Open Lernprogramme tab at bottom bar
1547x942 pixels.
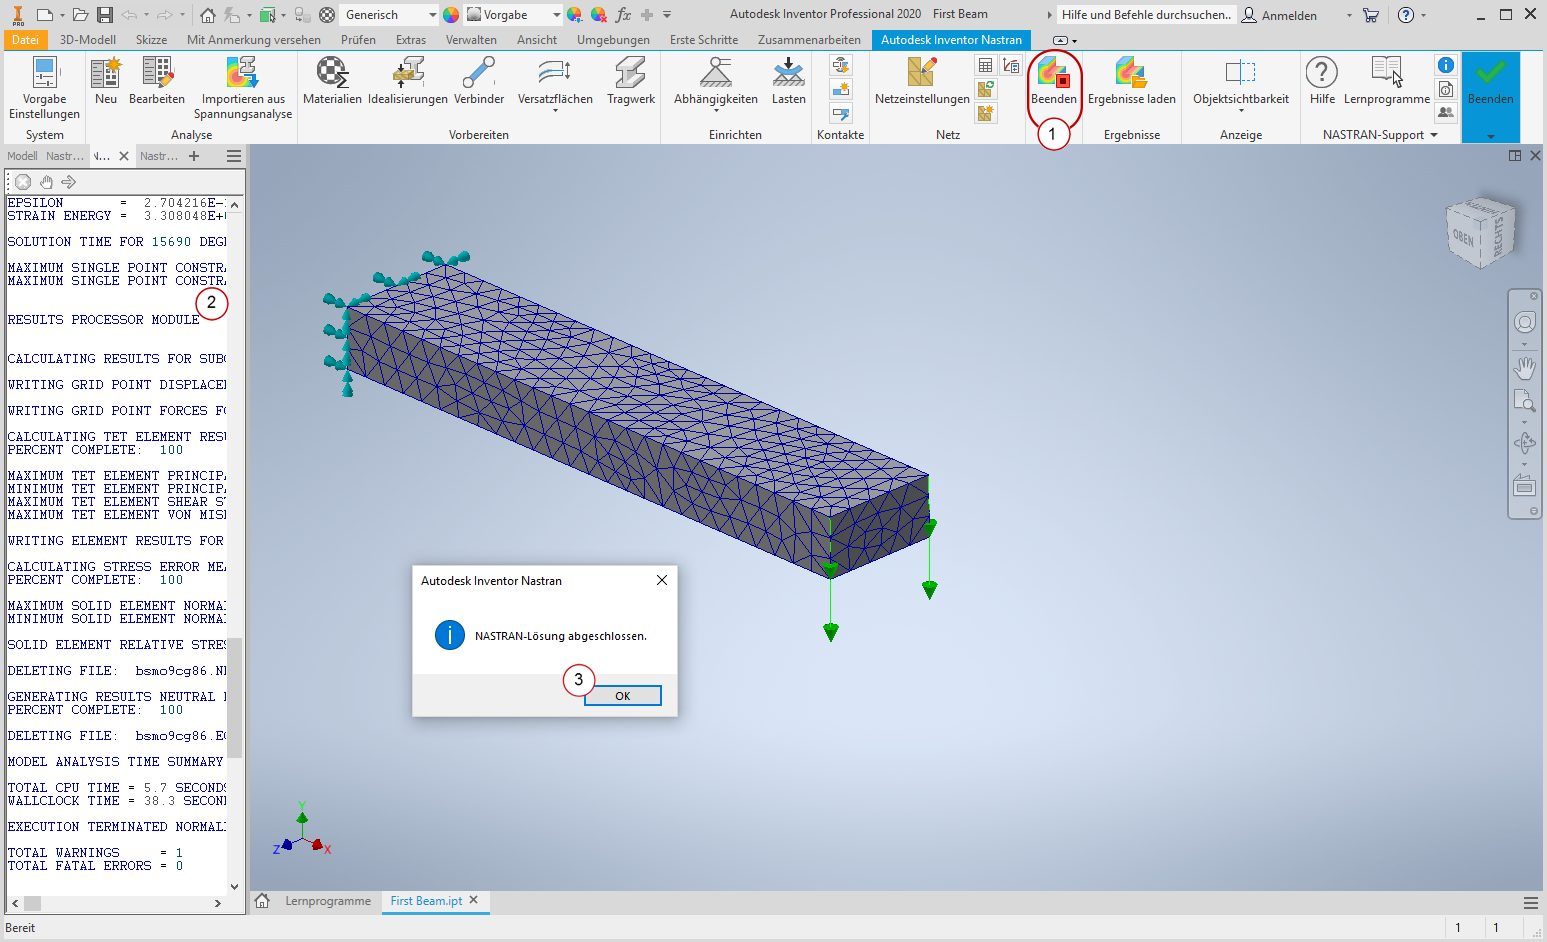(328, 901)
